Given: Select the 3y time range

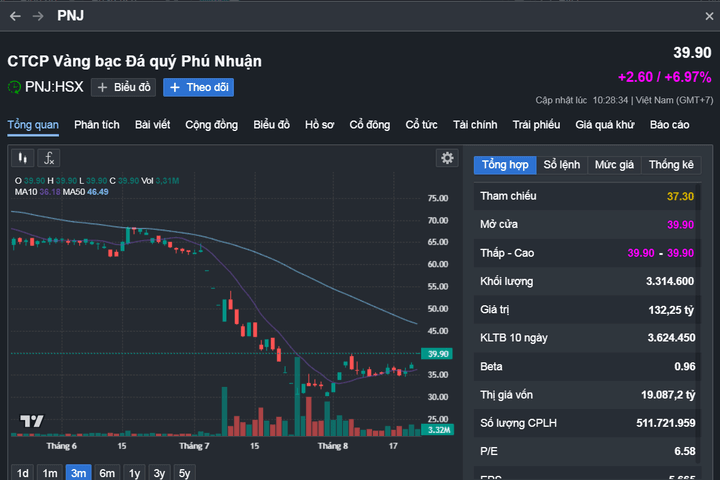Looking at the screenshot, I should coord(159,473).
